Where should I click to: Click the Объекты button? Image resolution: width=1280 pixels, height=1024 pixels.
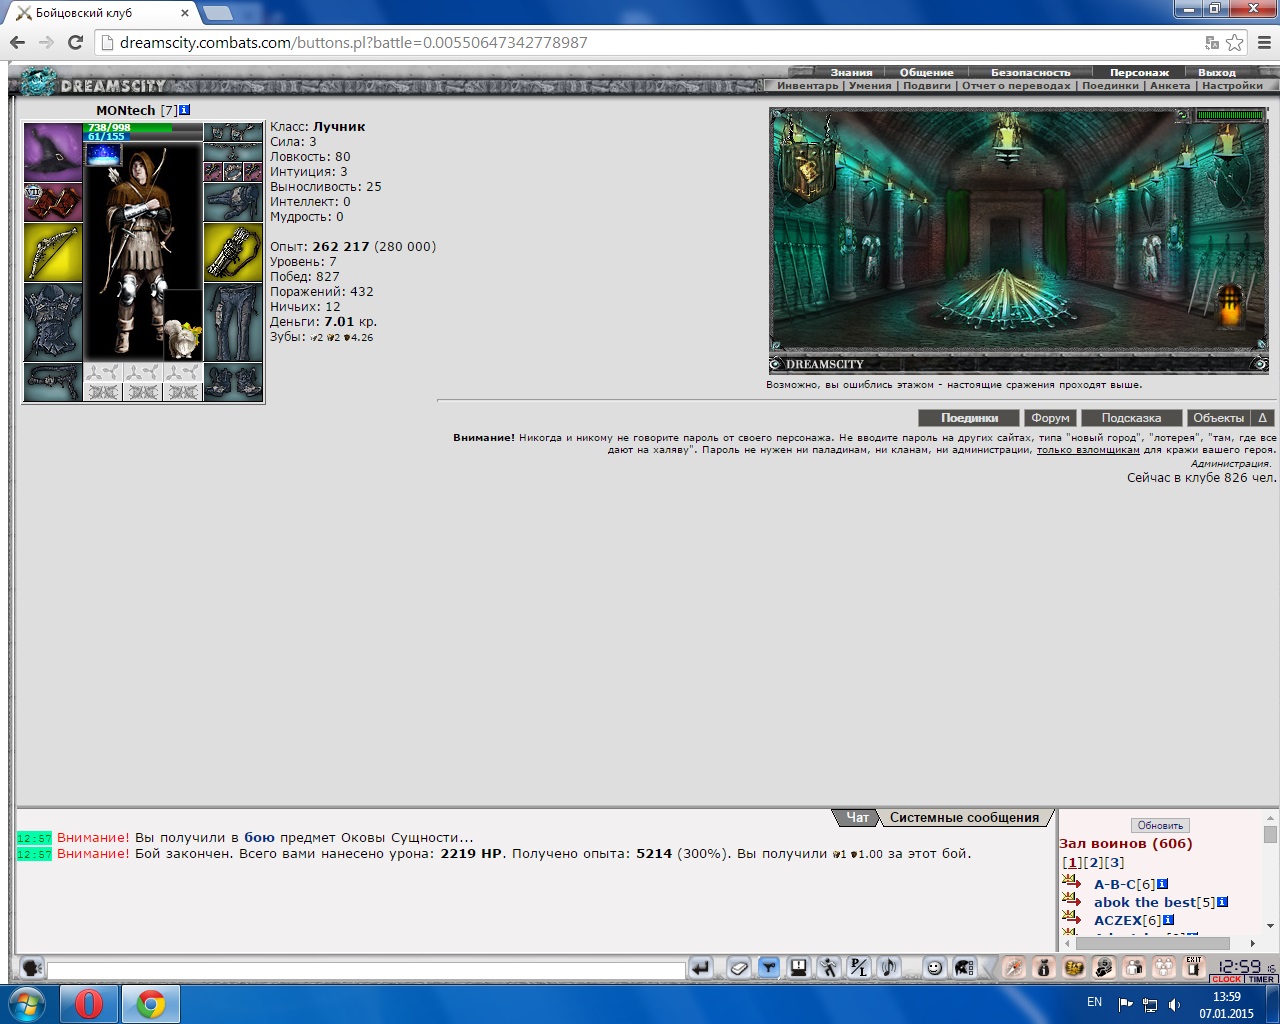[x=1218, y=418]
